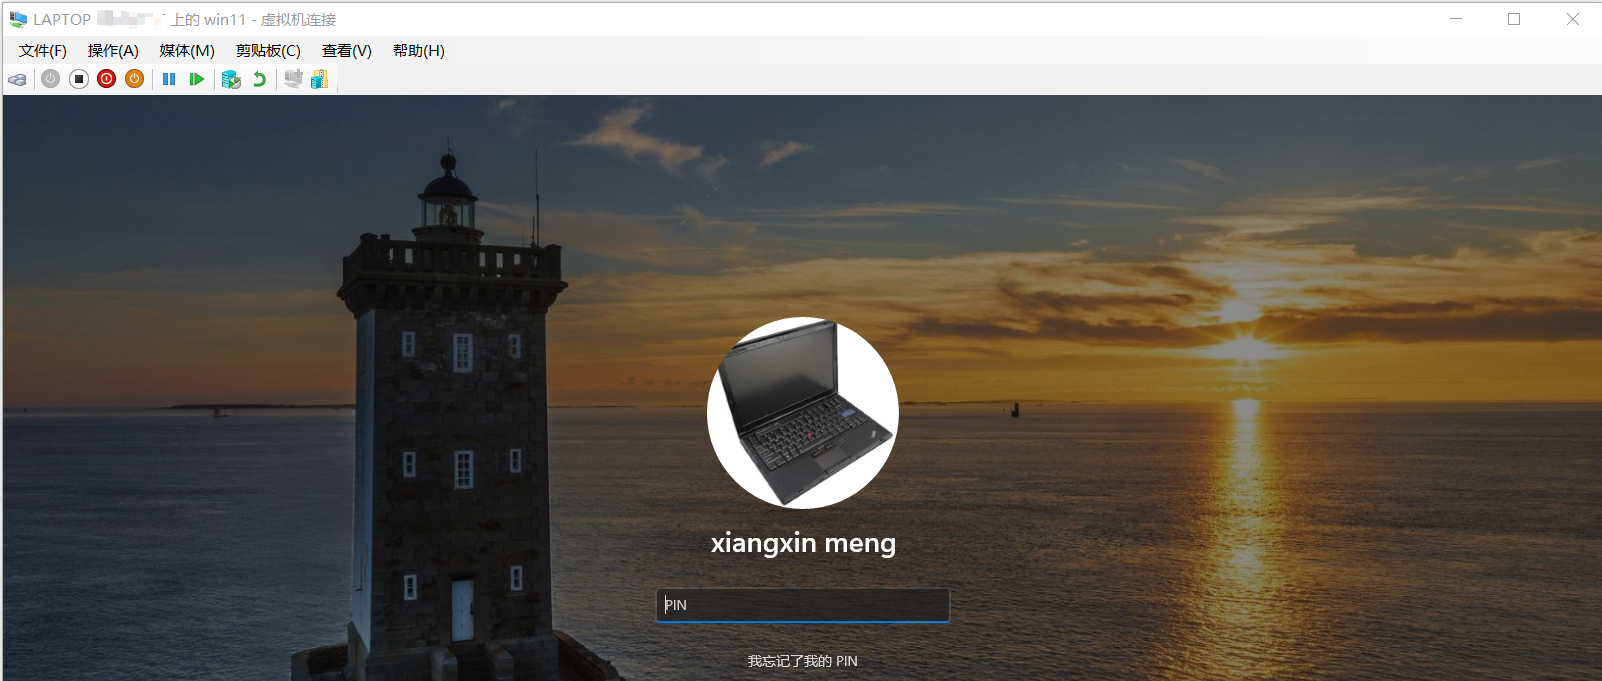The image size is (1602, 681).
Task: Minimize the virtual machine connection window
Action: (1456, 19)
